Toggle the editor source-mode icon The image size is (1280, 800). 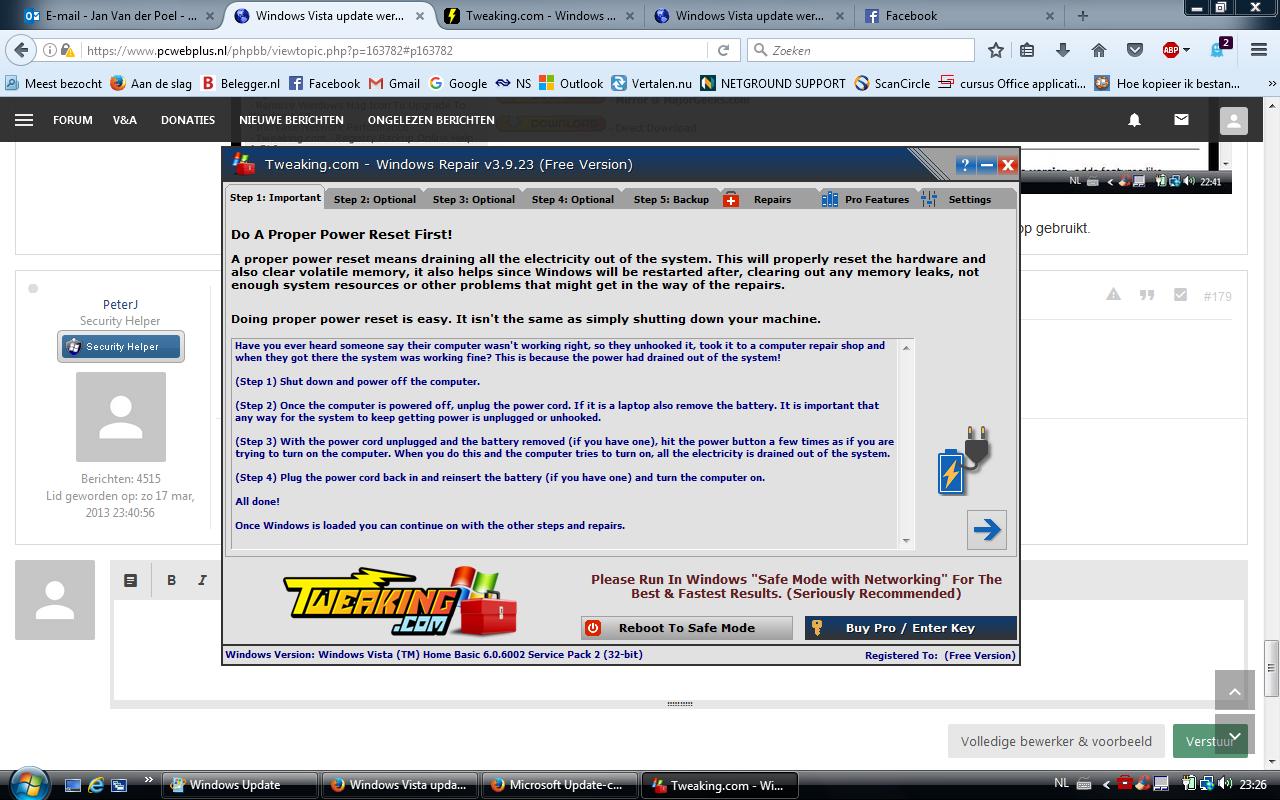(130, 580)
